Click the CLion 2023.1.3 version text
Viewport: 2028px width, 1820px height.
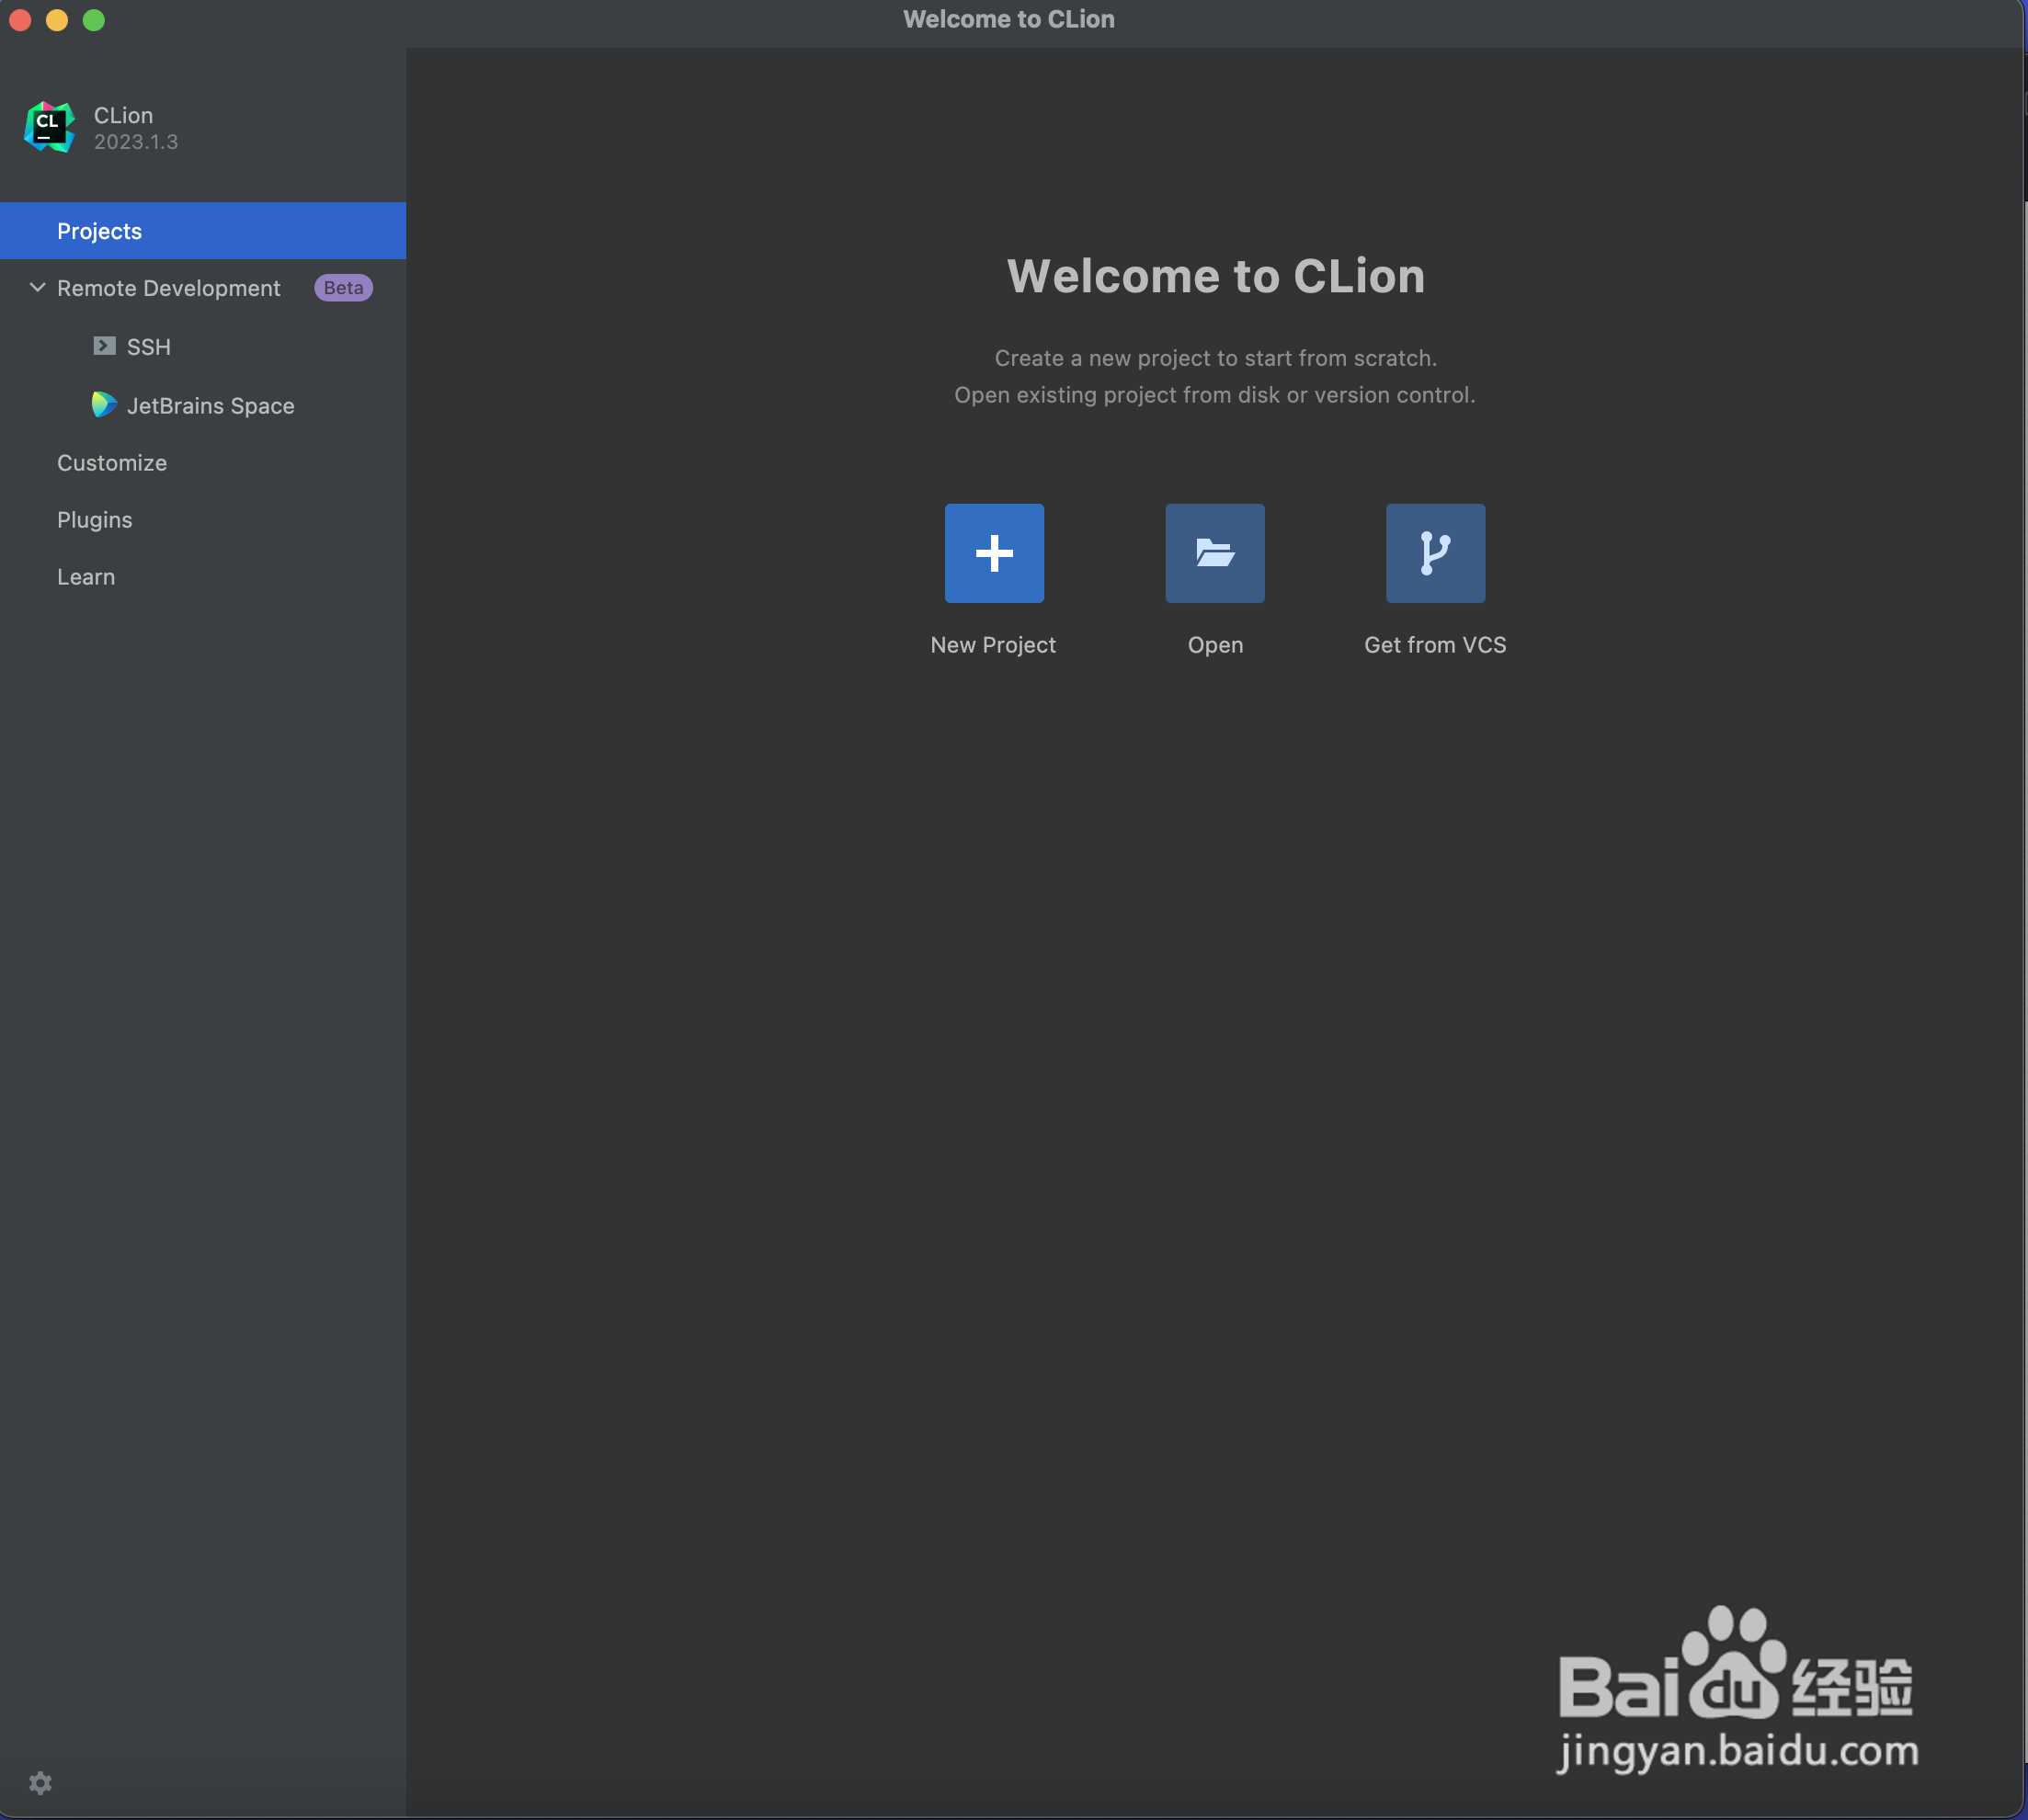click(136, 142)
